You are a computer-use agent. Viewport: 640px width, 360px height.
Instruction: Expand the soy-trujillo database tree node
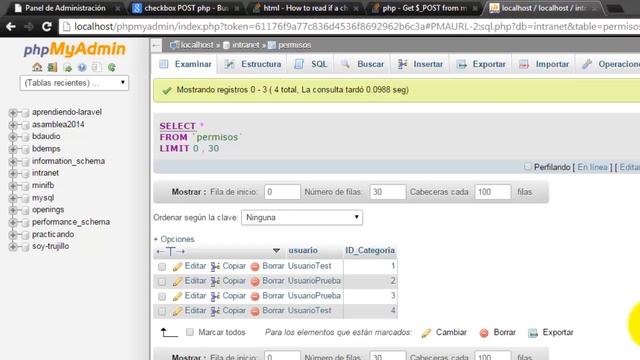coord(13,247)
